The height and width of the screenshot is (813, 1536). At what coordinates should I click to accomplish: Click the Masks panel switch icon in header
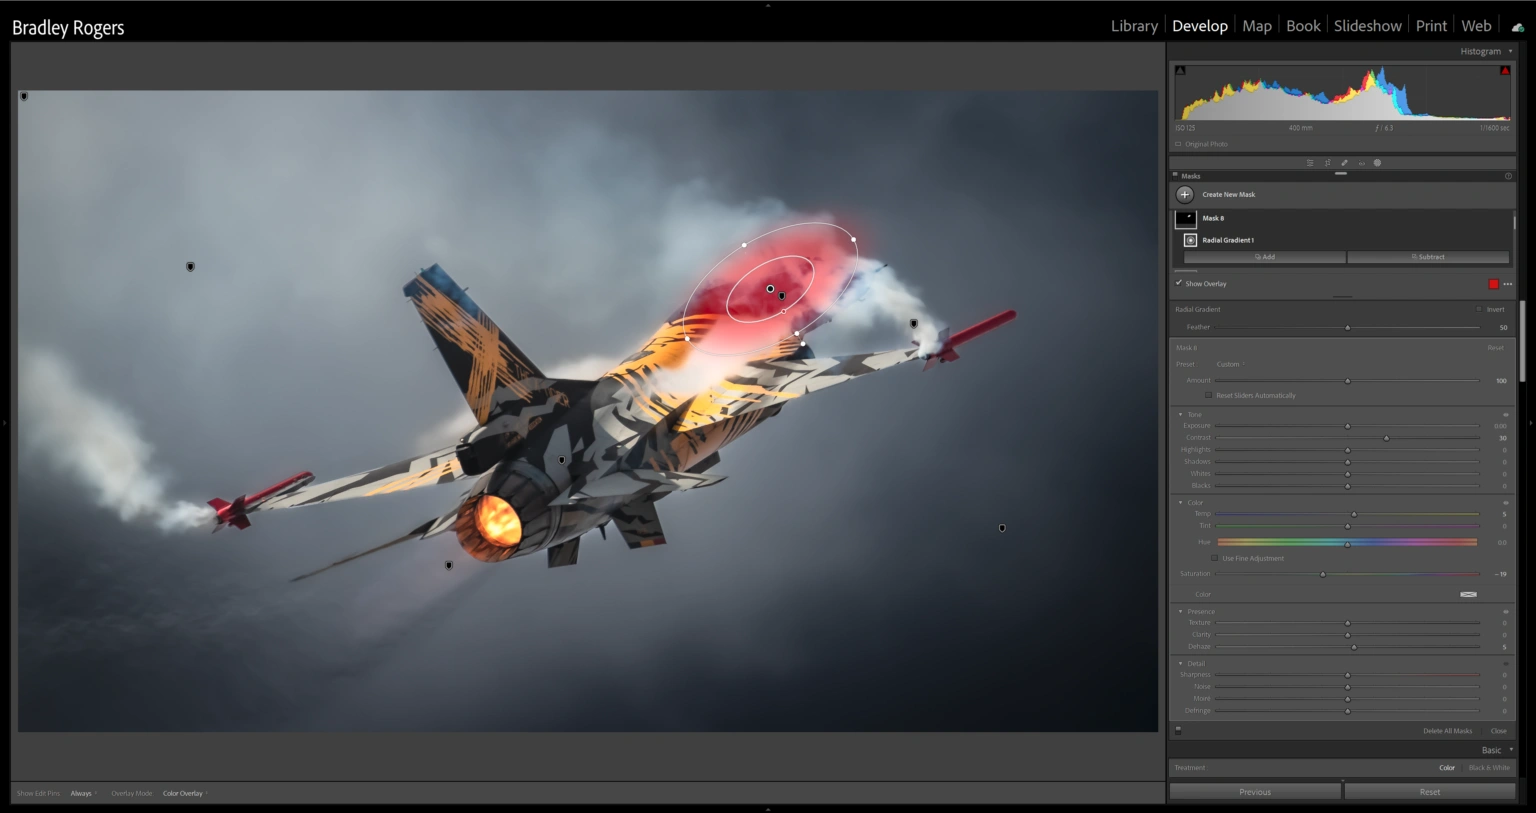pyautogui.click(x=1175, y=175)
